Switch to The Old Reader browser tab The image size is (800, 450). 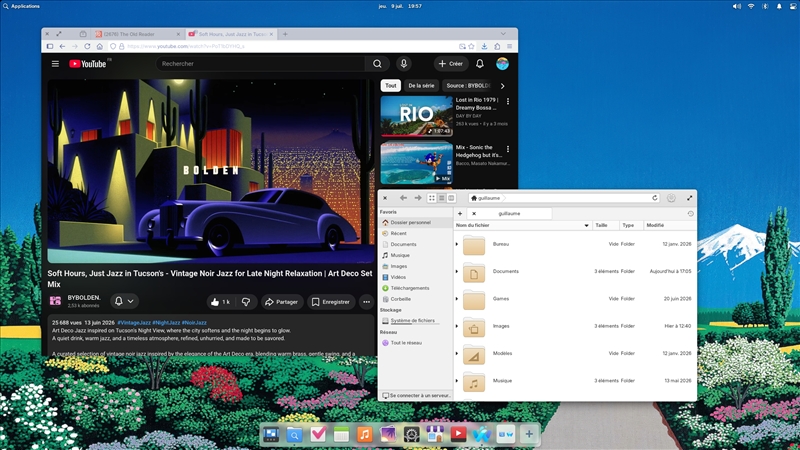tap(134, 34)
